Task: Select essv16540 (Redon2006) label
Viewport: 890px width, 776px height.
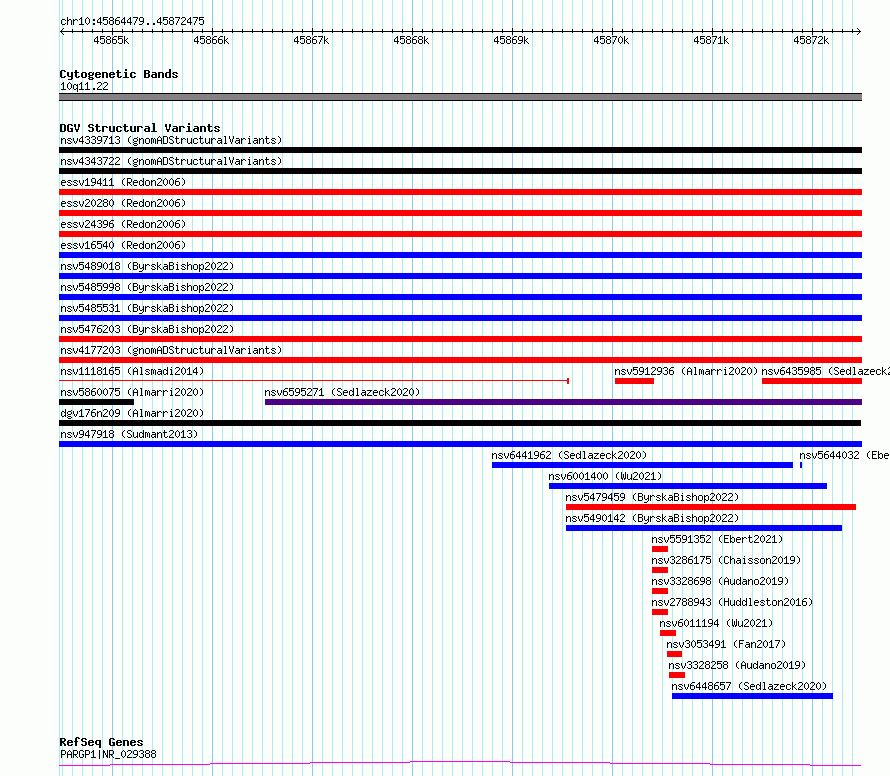Action: [x=123, y=245]
